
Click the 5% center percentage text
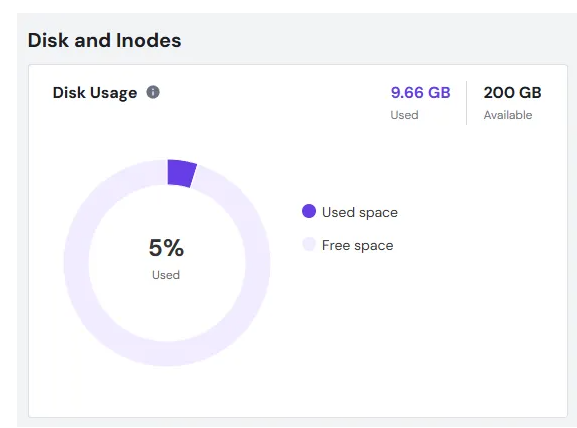[x=166, y=247]
